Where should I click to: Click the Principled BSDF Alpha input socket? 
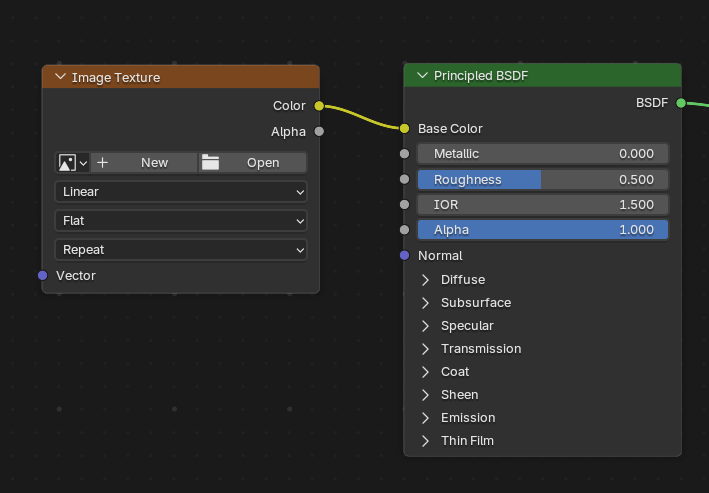405,230
